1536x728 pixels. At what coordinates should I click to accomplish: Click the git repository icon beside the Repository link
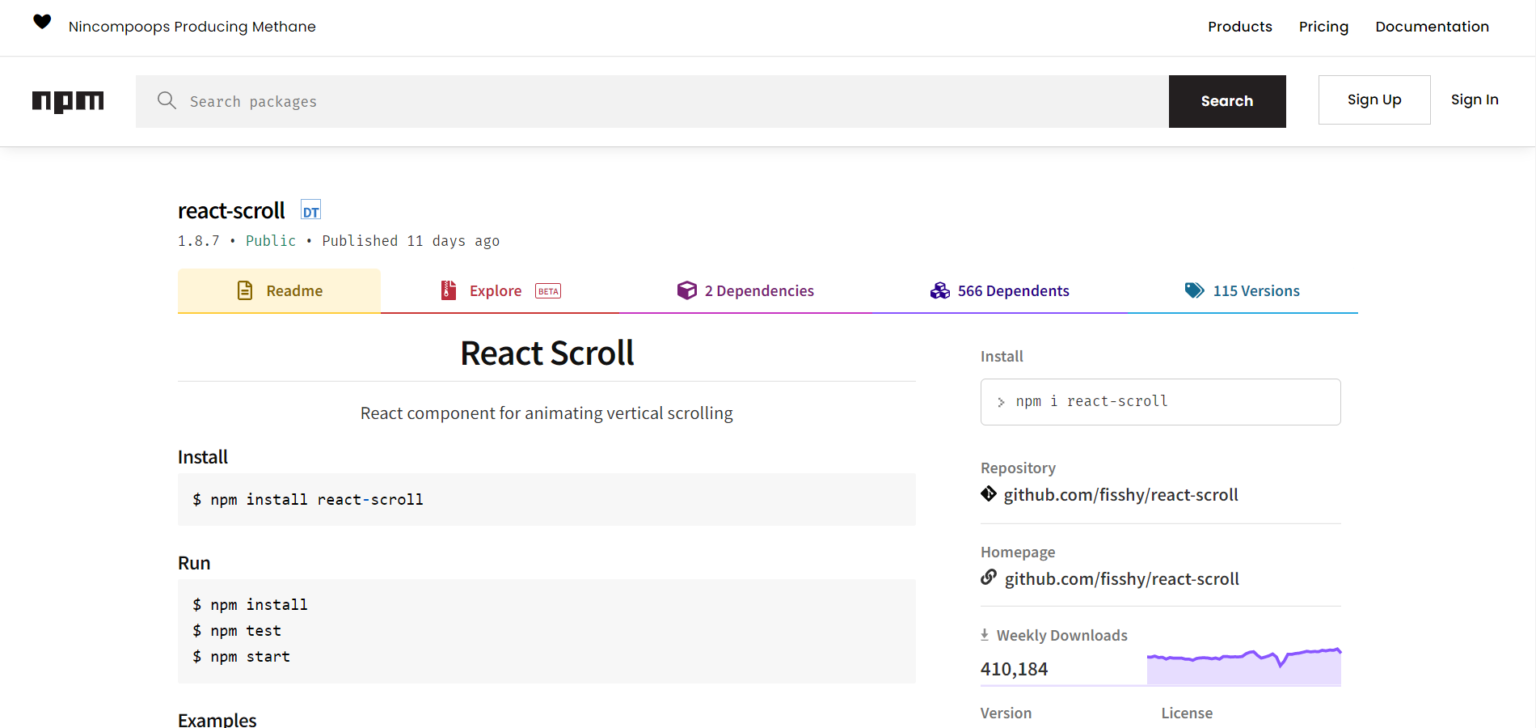[988, 493]
